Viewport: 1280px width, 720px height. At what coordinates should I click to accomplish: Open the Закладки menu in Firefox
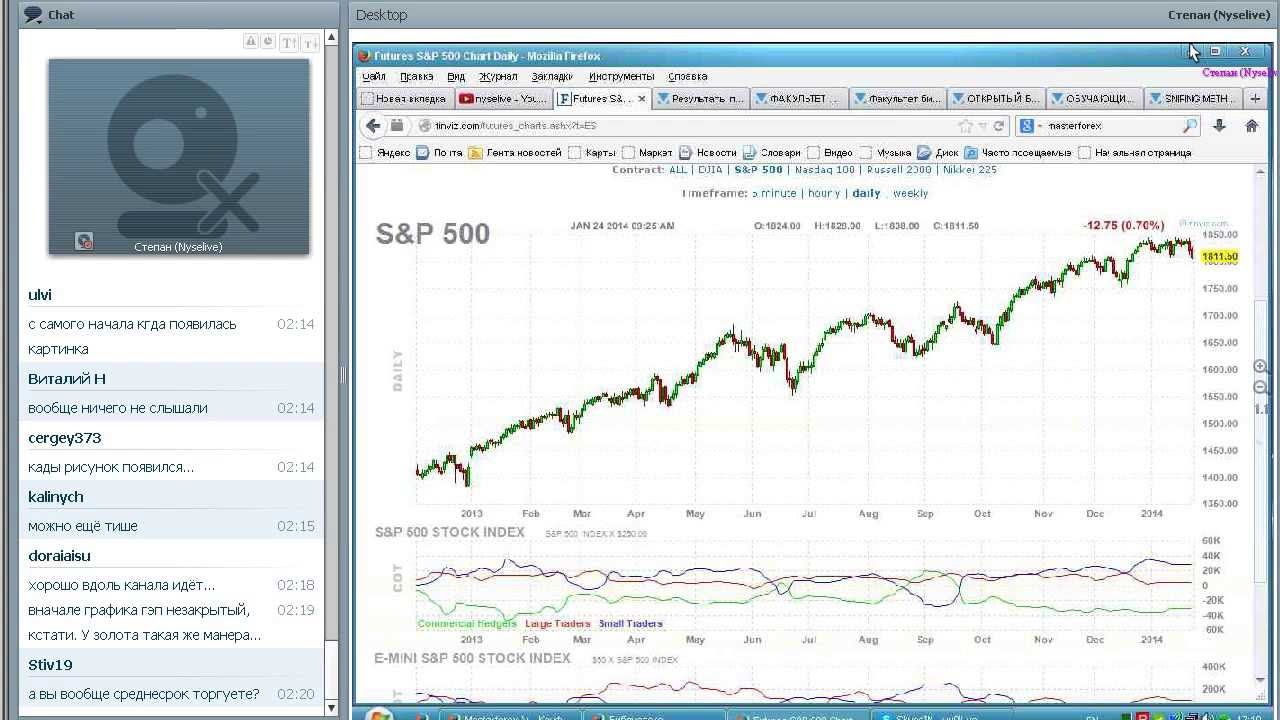[552, 76]
